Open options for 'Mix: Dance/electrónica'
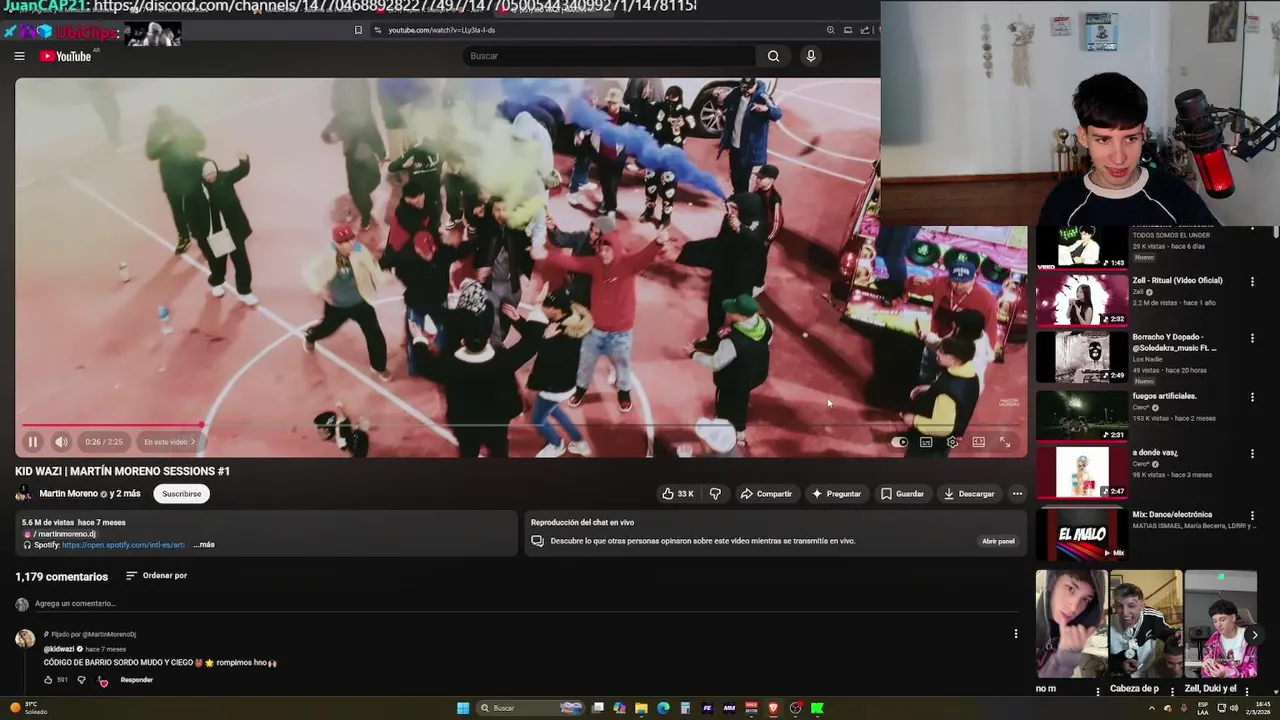The width and height of the screenshot is (1280, 720). click(1252, 516)
